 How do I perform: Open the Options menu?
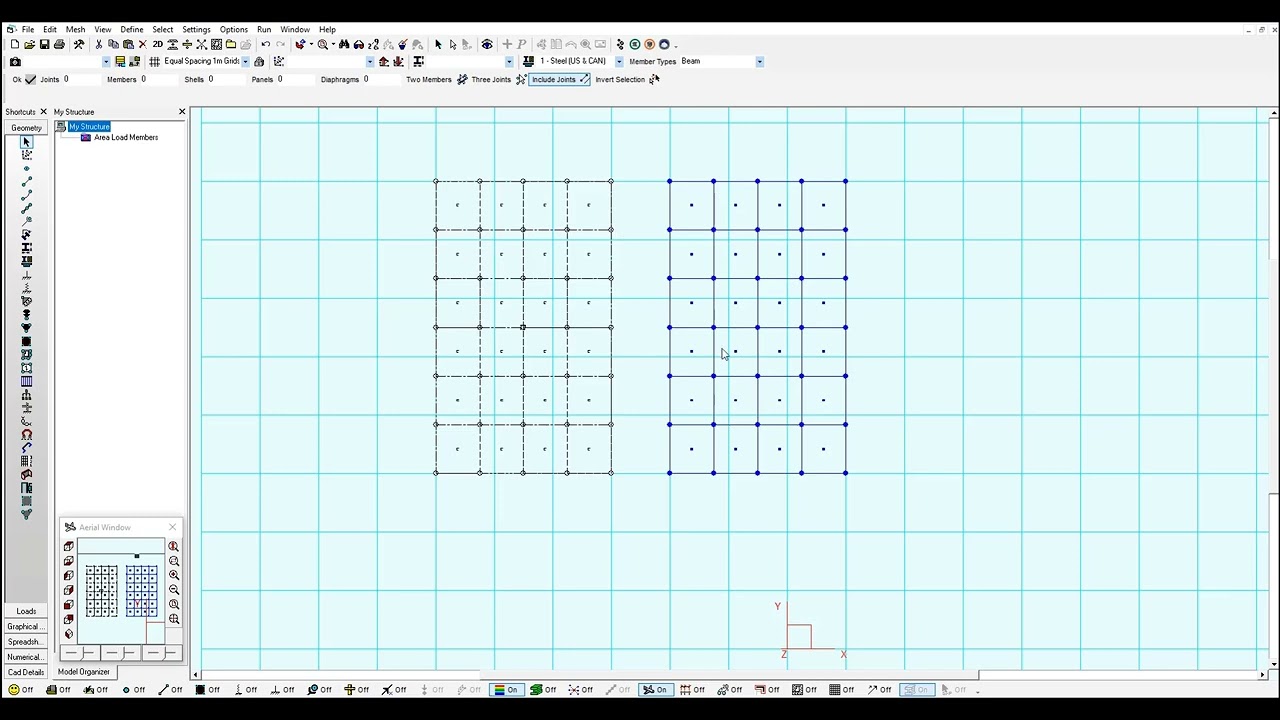tap(234, 29)
